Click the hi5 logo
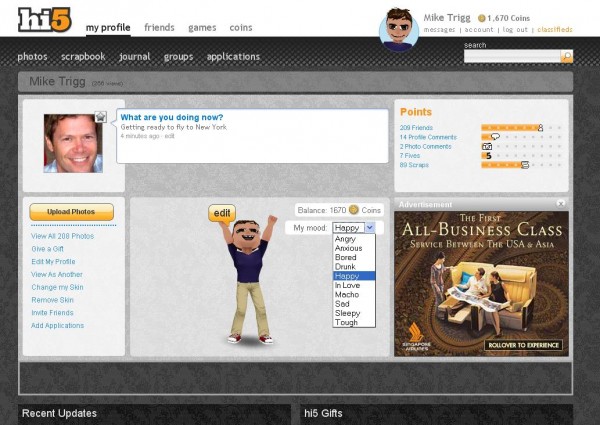Image resolution: width=600 pixels, height=425 pixels. pyautogui.click(x=42, y=20)
